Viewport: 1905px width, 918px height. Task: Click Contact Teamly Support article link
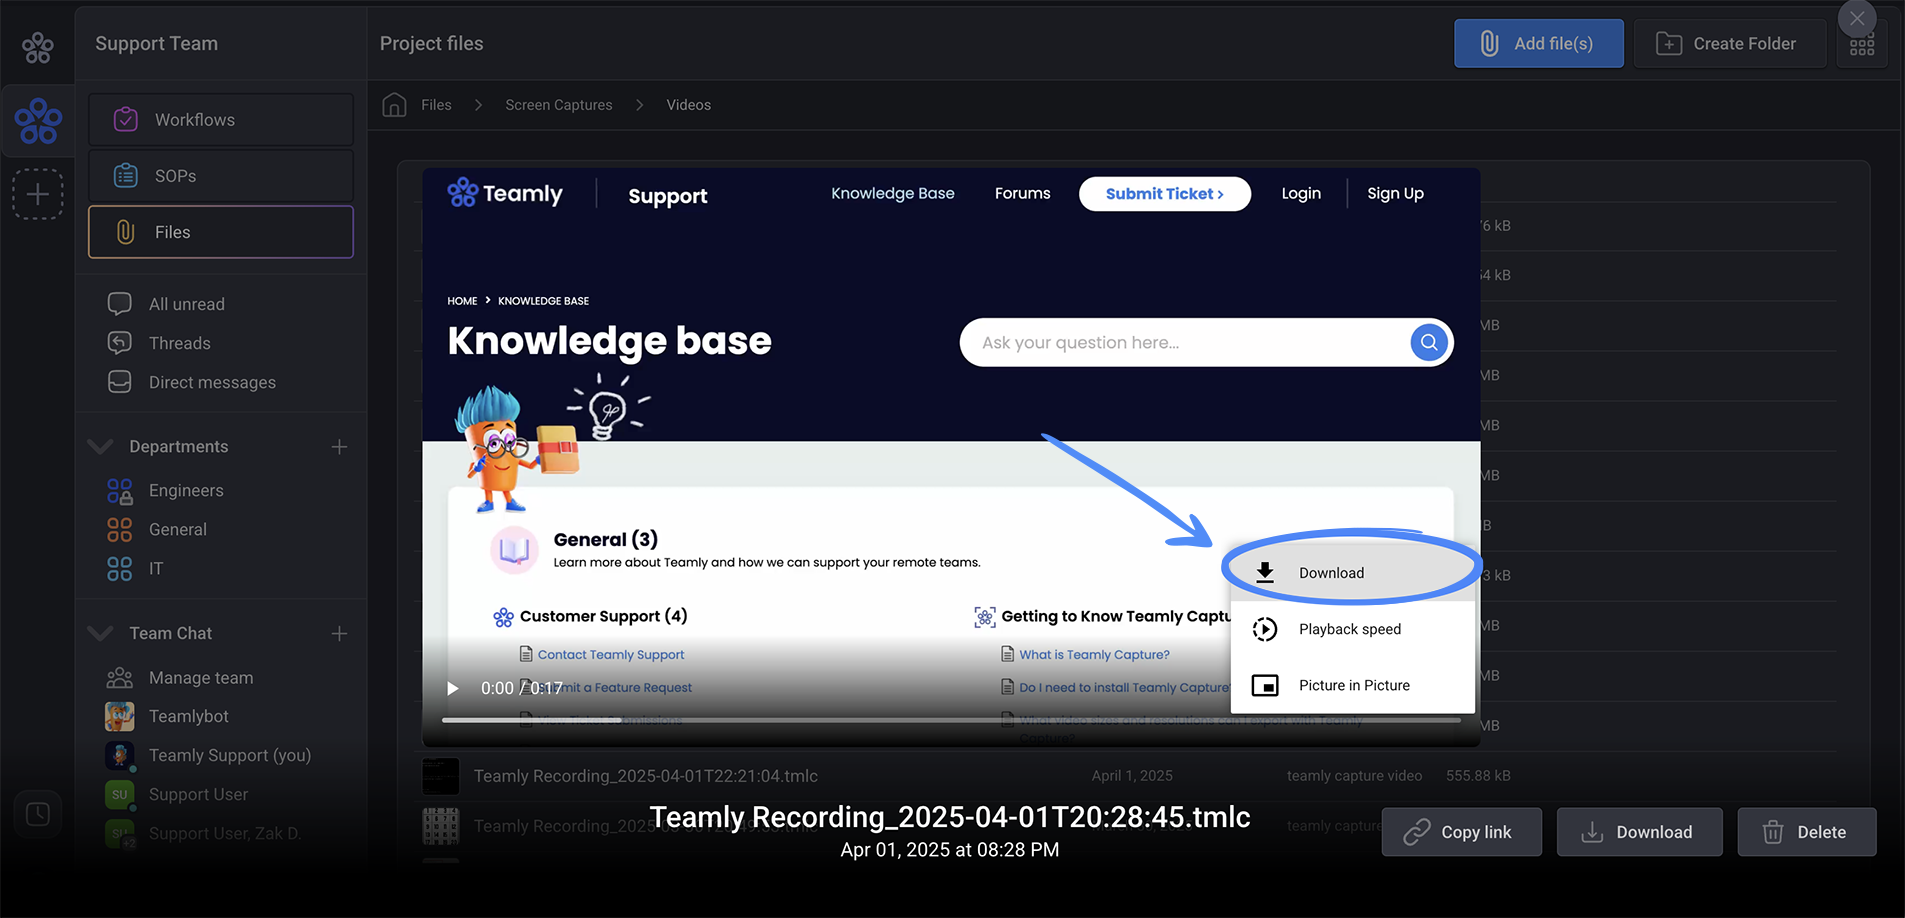(611, 655)
